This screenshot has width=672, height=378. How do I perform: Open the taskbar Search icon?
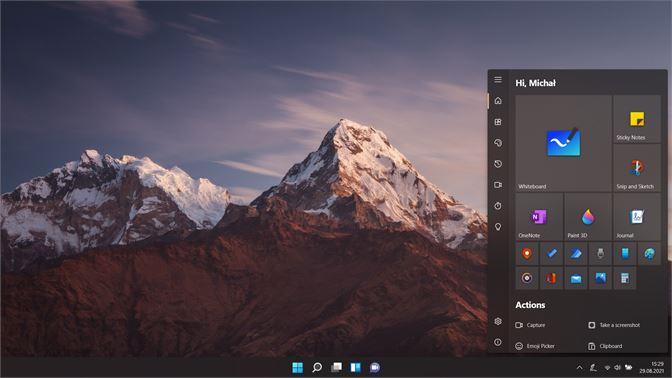pos(317,367)
